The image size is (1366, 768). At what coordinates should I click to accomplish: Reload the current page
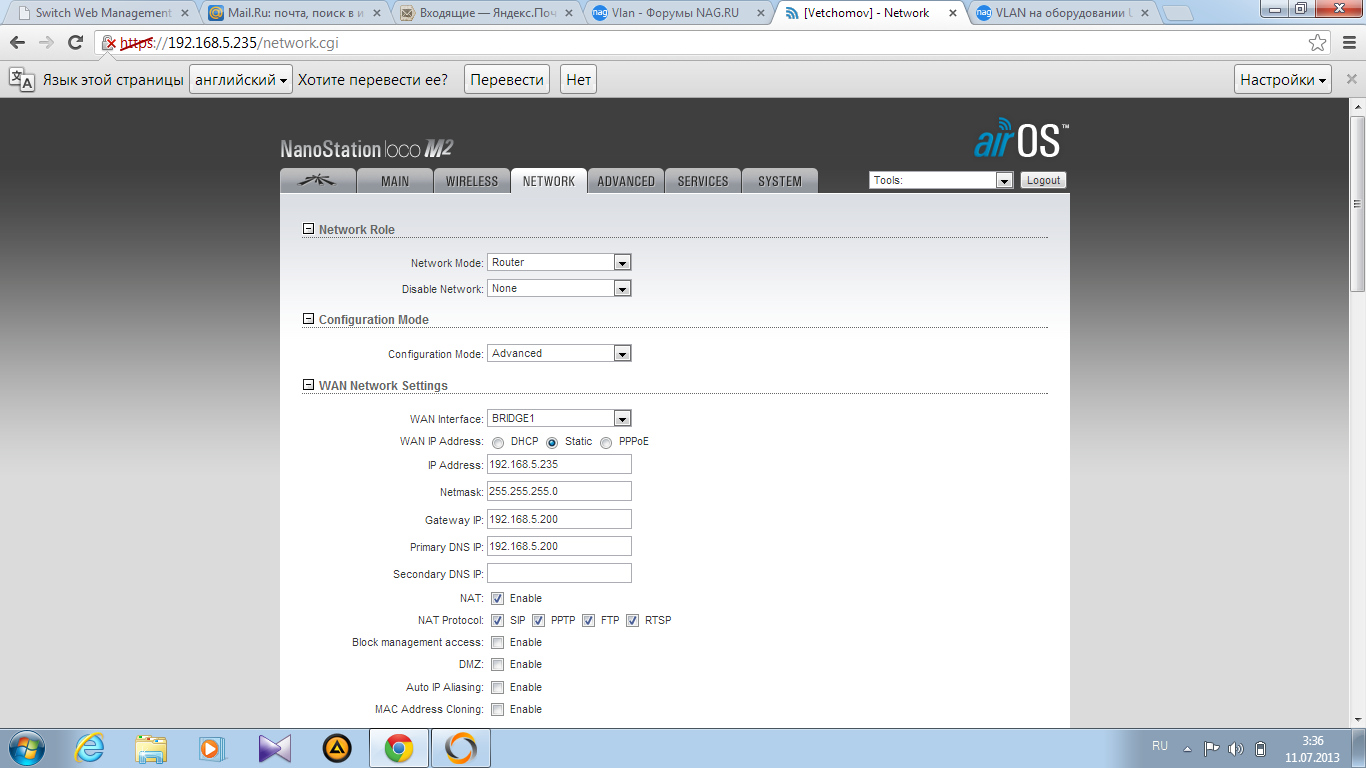tap(75, 42)
